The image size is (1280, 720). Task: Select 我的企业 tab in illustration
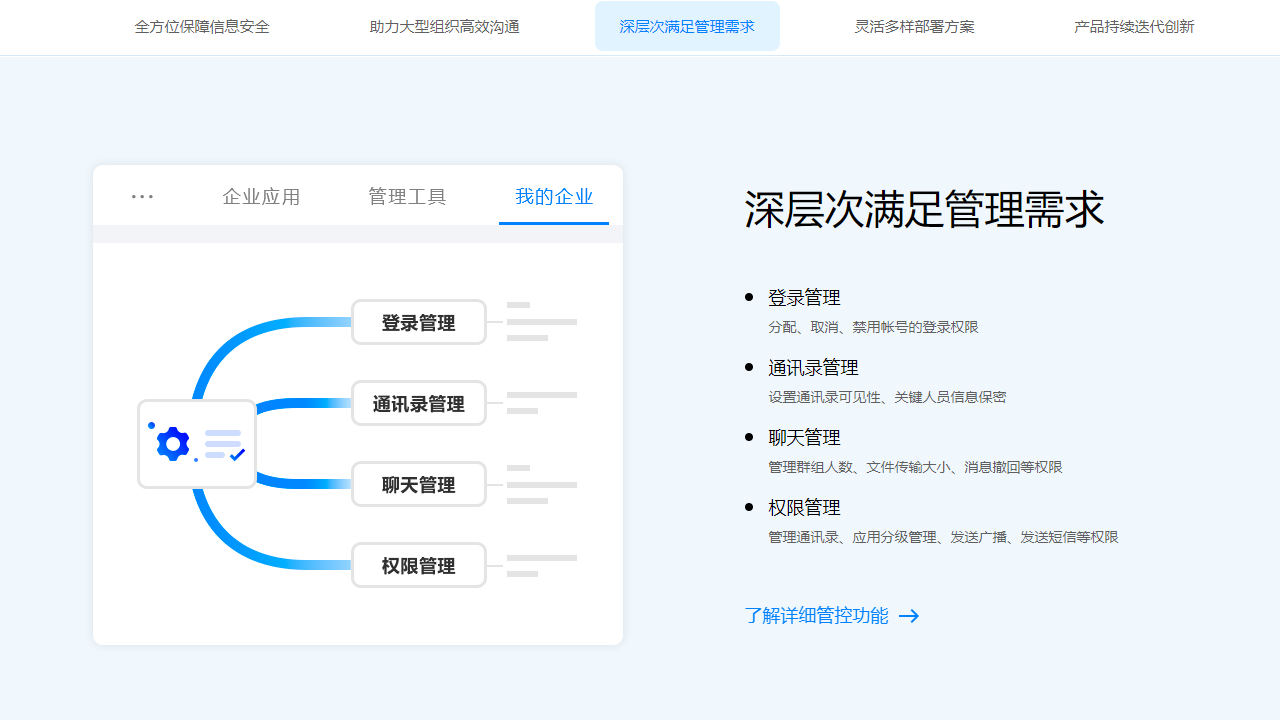pos(554,197)
